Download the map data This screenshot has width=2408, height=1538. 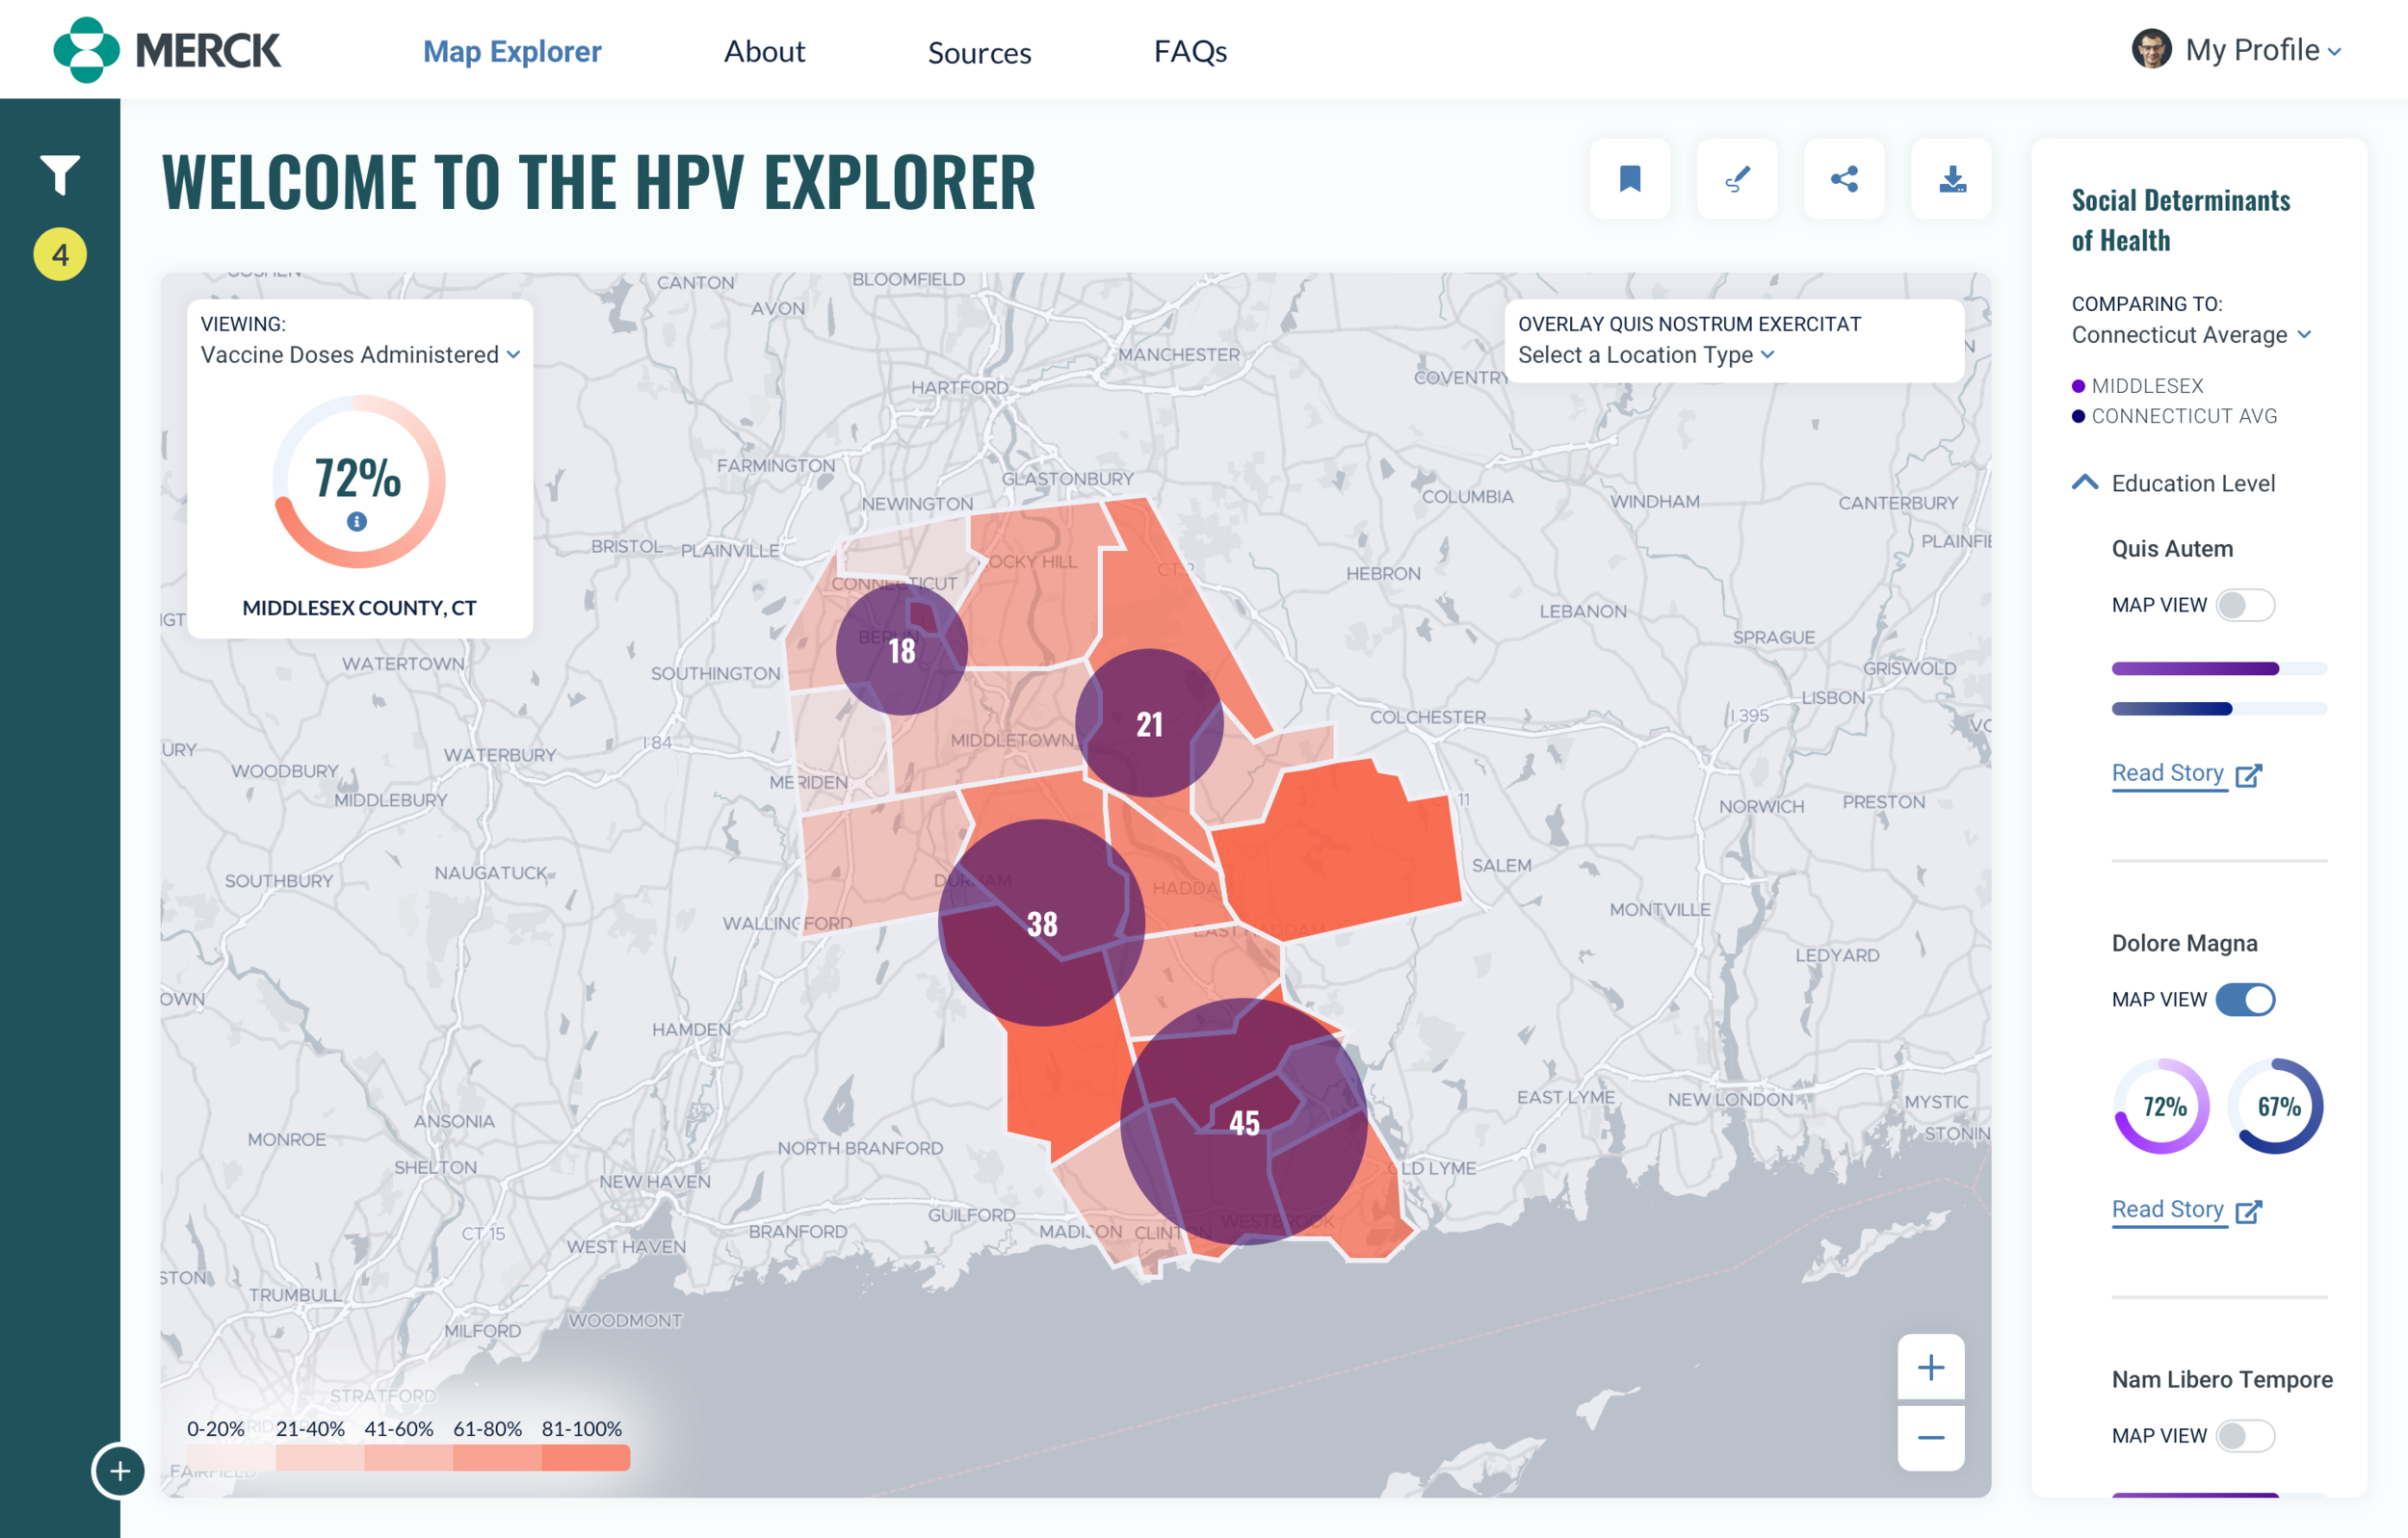coord(1951,179)
